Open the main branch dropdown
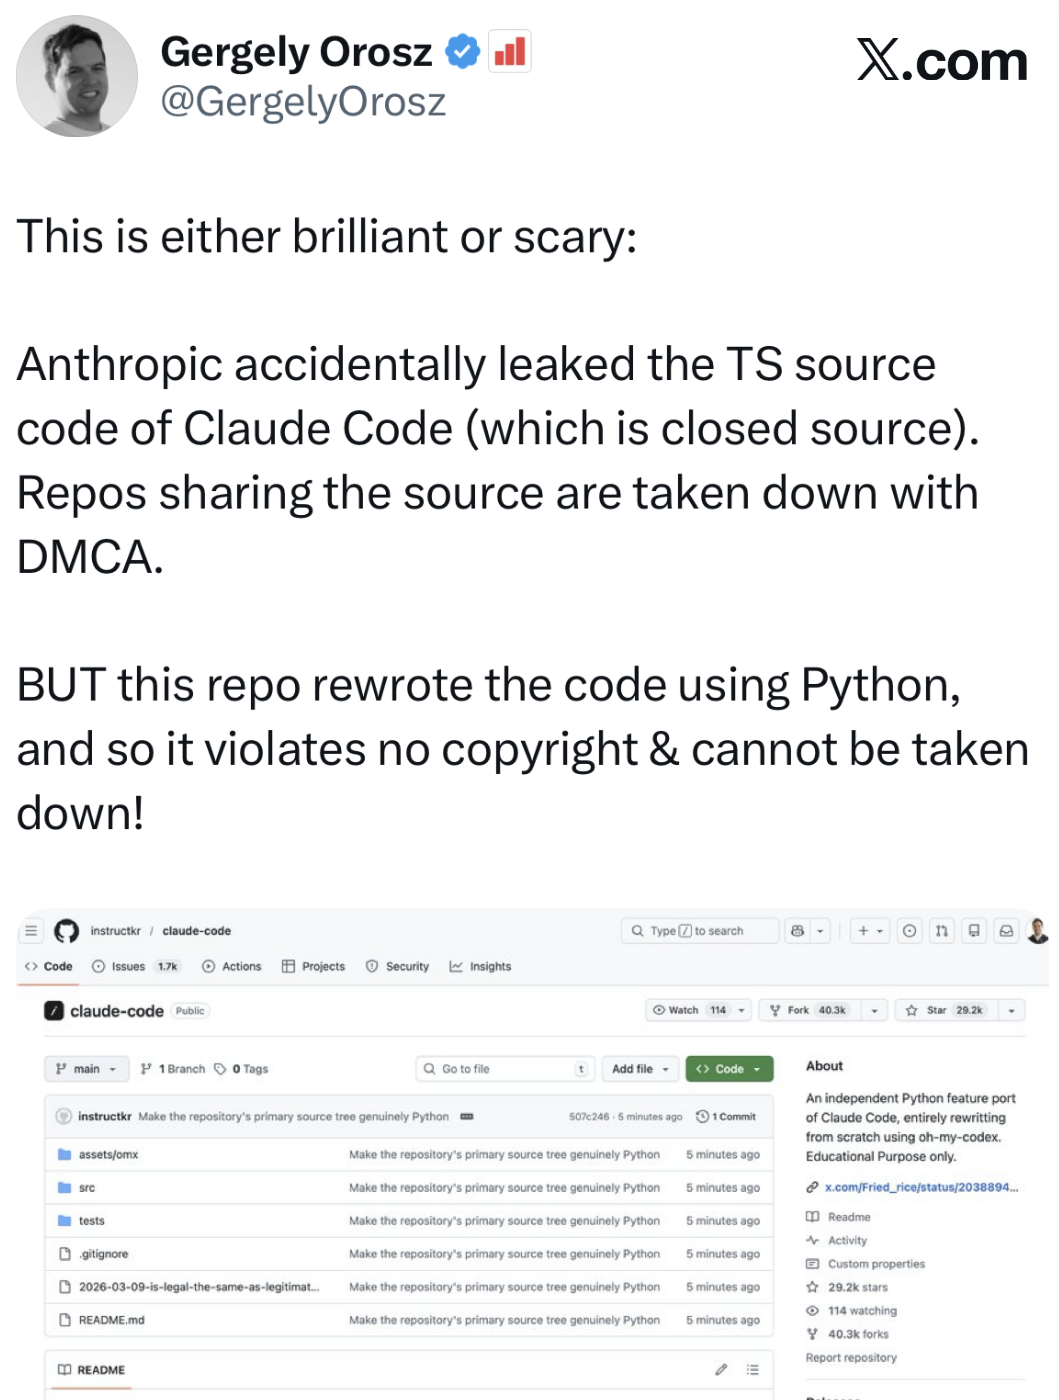 coord(87,1069)
